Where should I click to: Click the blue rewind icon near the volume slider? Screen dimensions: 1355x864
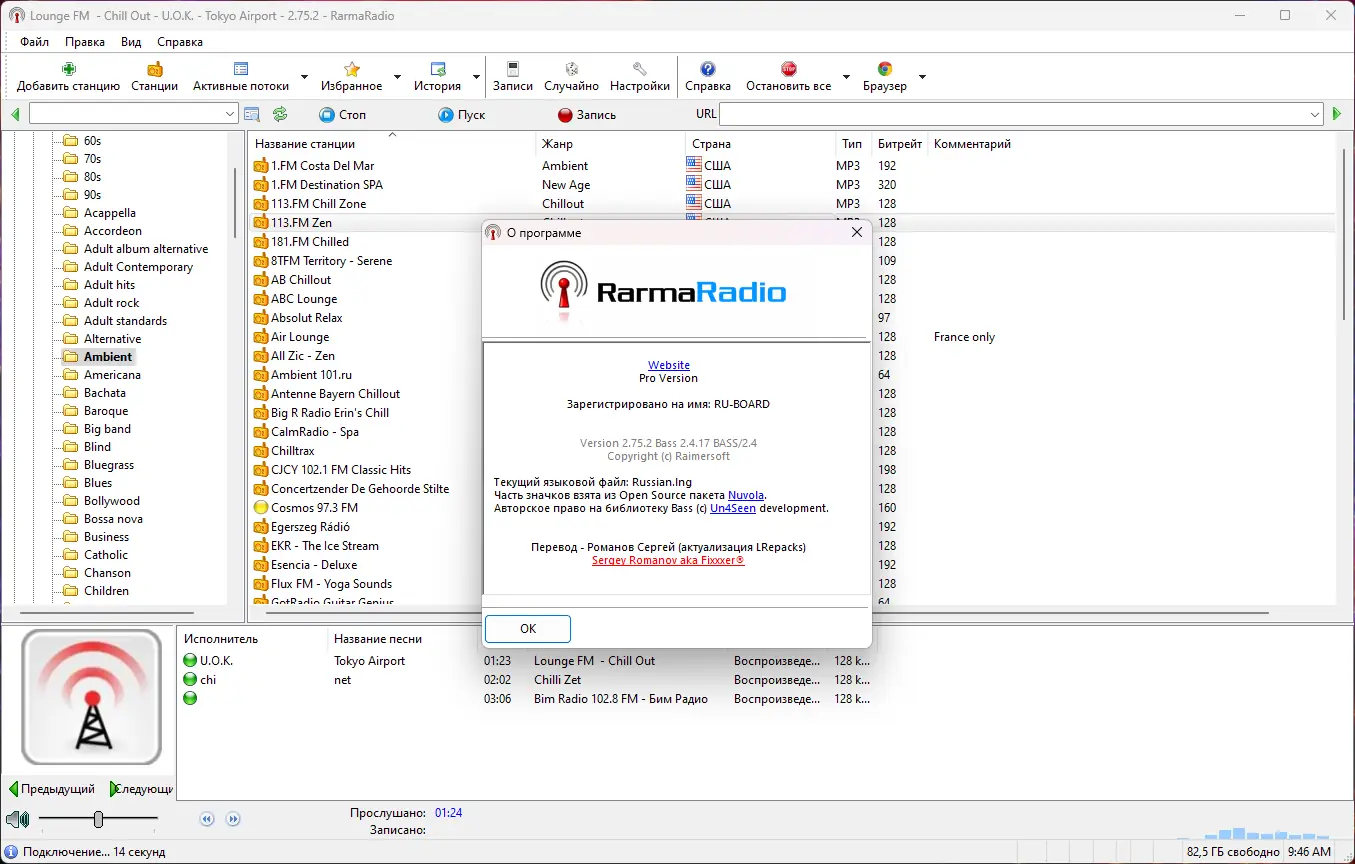point(207,819)
